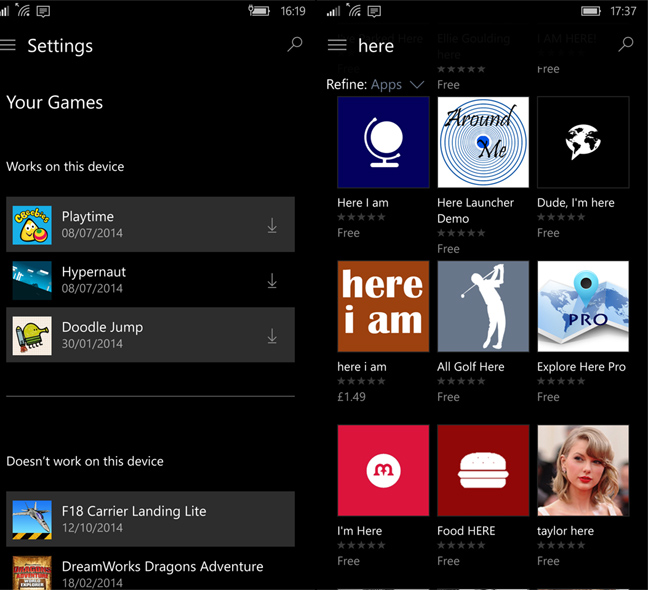Open 'Here I am' globe app tile
Image resolution: width=648 pixels, height=590 pixels.
click(383, 143)
